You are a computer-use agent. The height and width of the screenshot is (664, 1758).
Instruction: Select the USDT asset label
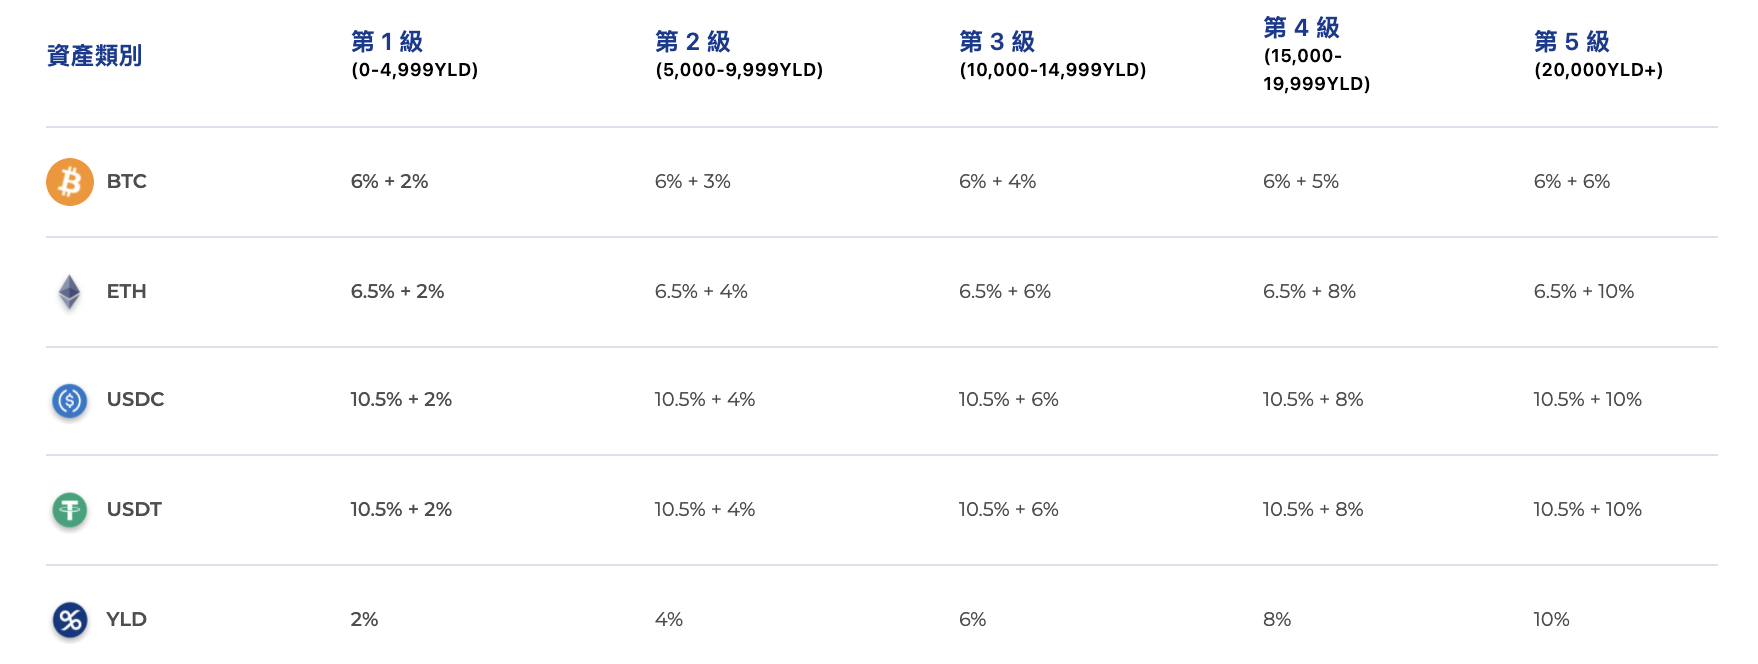tap(134, 510)
